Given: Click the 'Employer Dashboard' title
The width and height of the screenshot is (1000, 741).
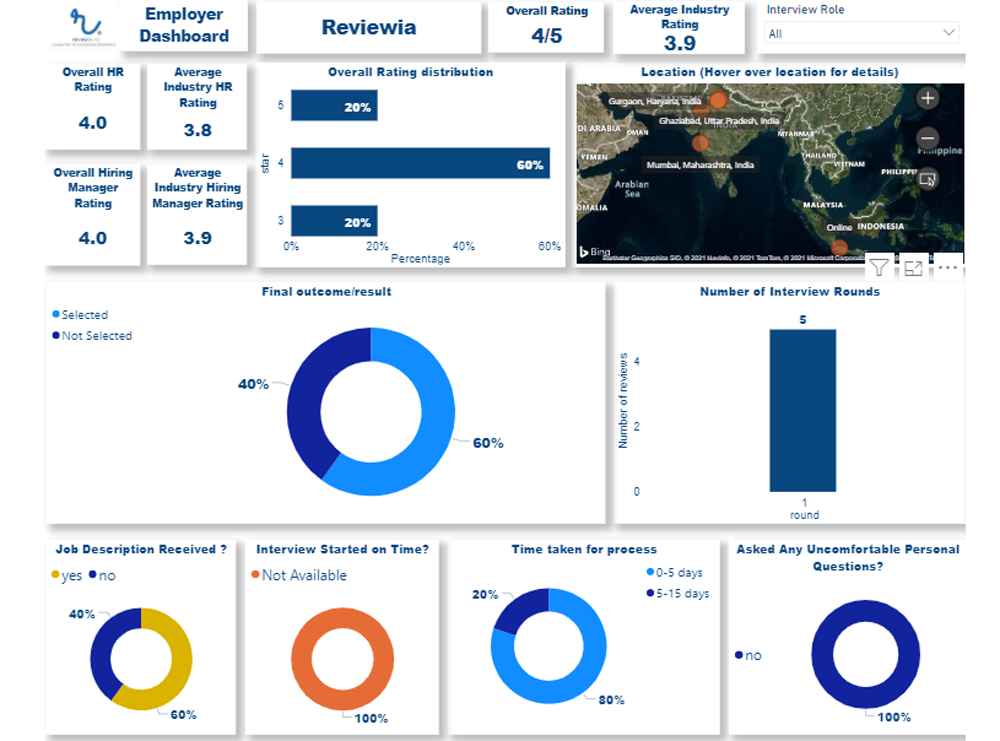Looking at the screenshot, I should [184, 25].
